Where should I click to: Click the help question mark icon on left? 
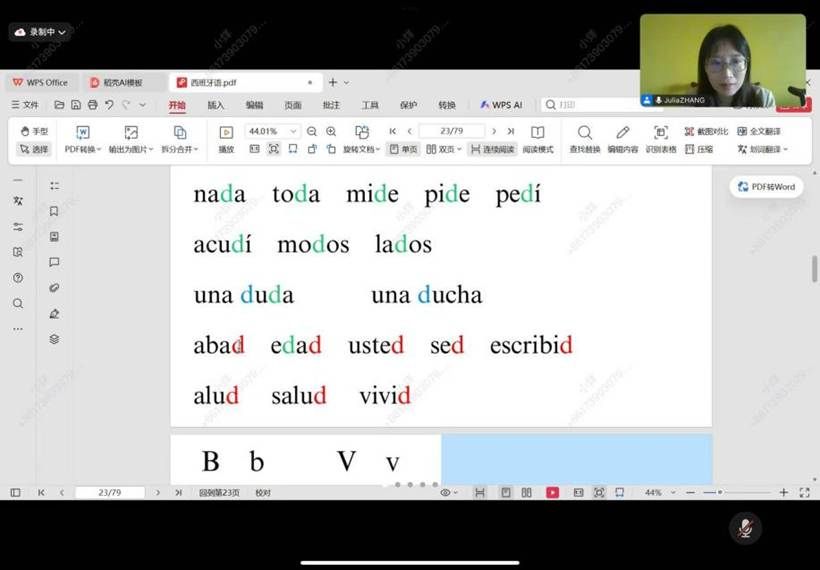18,278
